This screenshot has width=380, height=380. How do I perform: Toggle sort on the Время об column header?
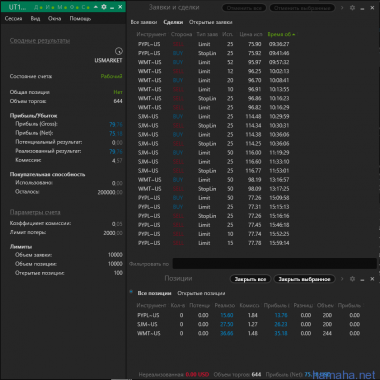281,34
